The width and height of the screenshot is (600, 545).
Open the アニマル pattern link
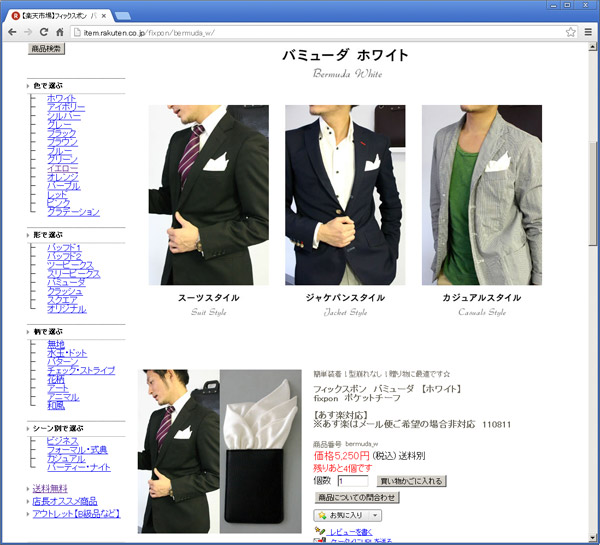(x=63, y=397)
